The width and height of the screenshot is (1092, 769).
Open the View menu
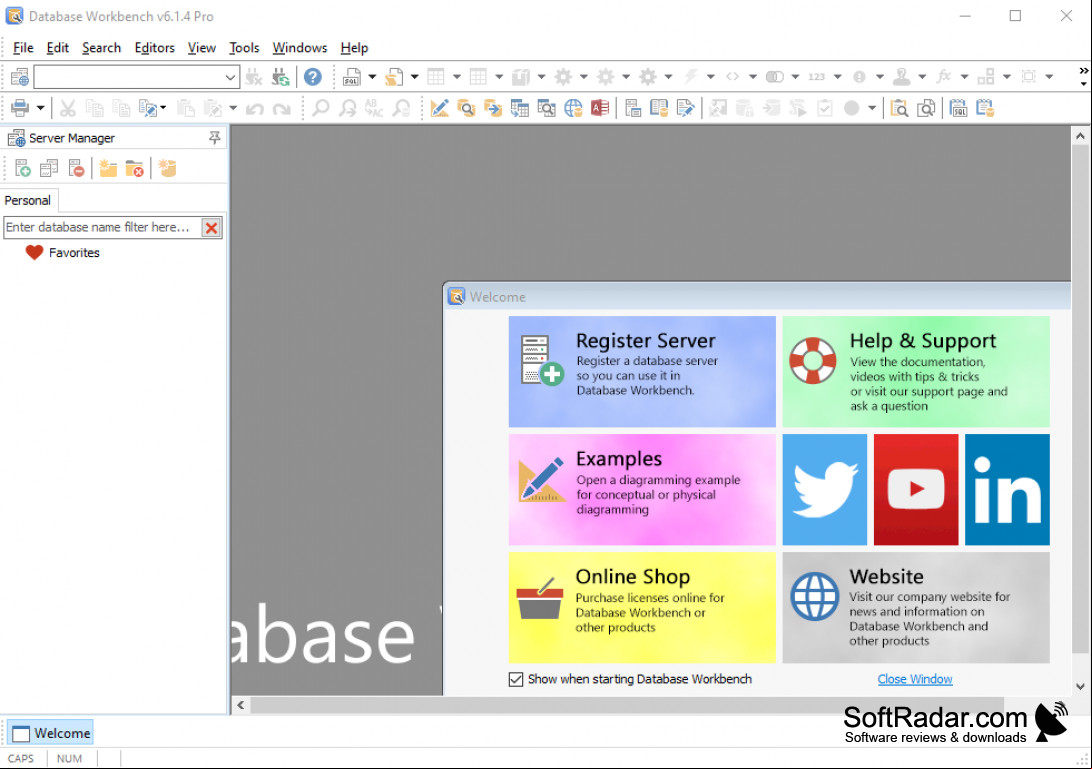coord(201,47)
